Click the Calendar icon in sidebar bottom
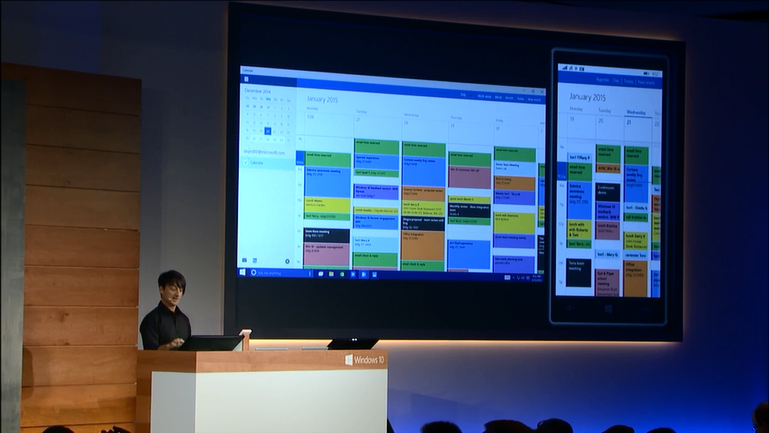The image size is (769, 433). click(255, 260)
